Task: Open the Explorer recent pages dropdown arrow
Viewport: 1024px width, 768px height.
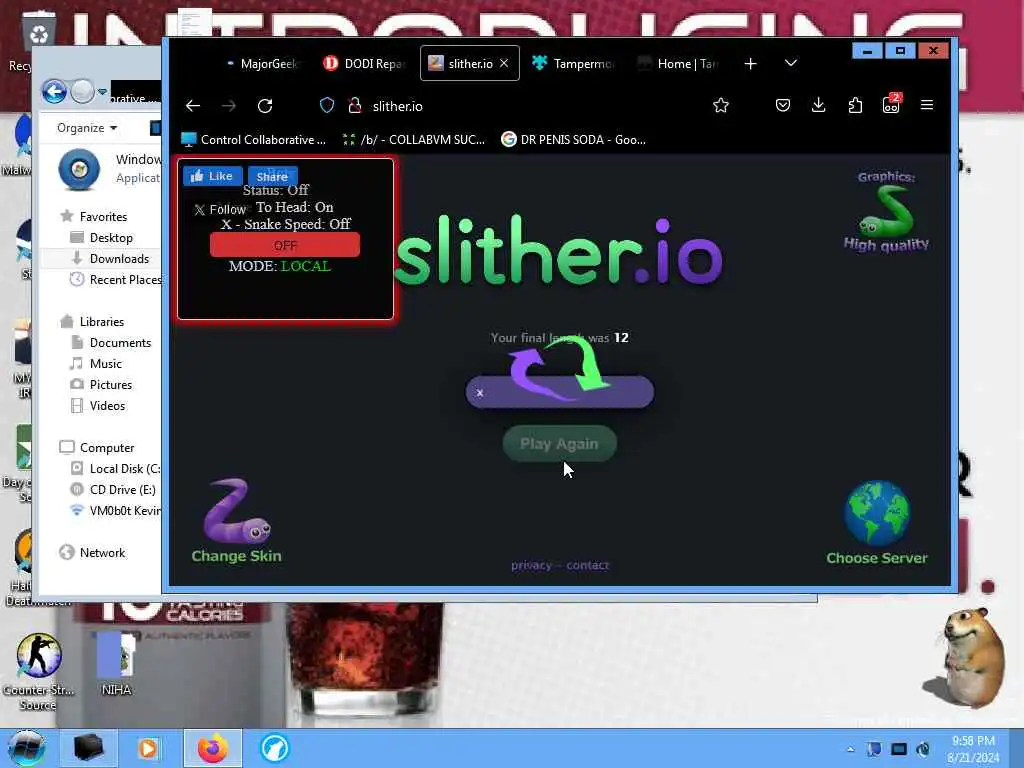Action: pyautogui.click(x=103, y=92)
